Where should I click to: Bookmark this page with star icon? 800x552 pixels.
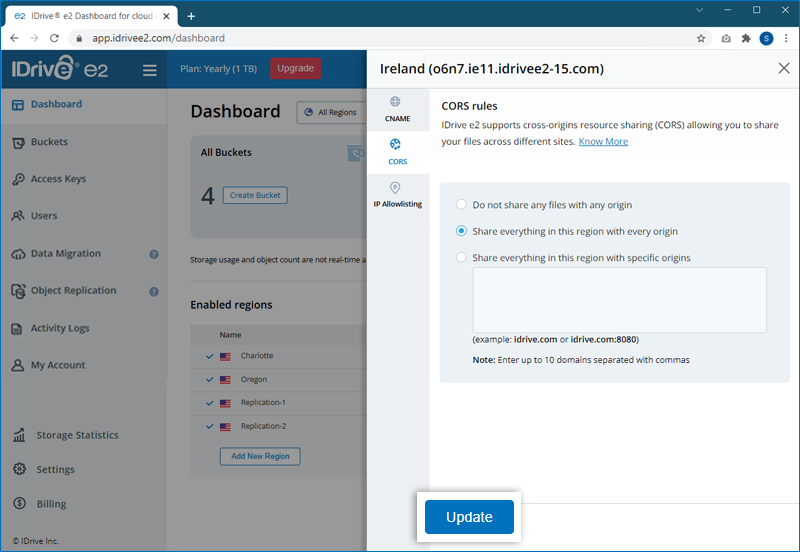701,38
